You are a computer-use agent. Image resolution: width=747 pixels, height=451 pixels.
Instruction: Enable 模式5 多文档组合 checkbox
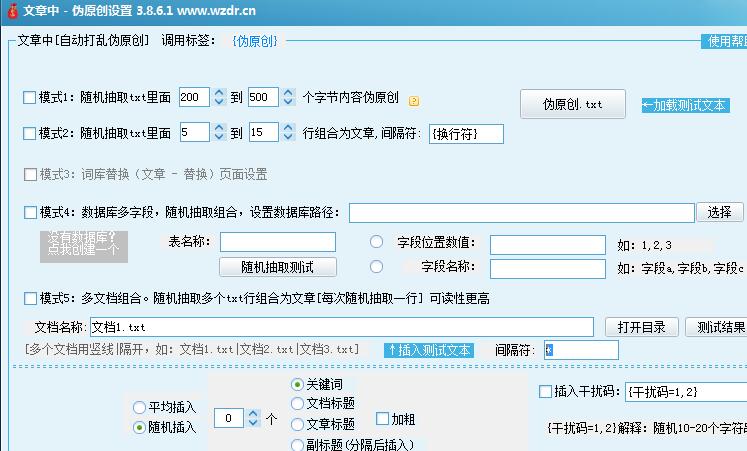click(x=30, y=299)
